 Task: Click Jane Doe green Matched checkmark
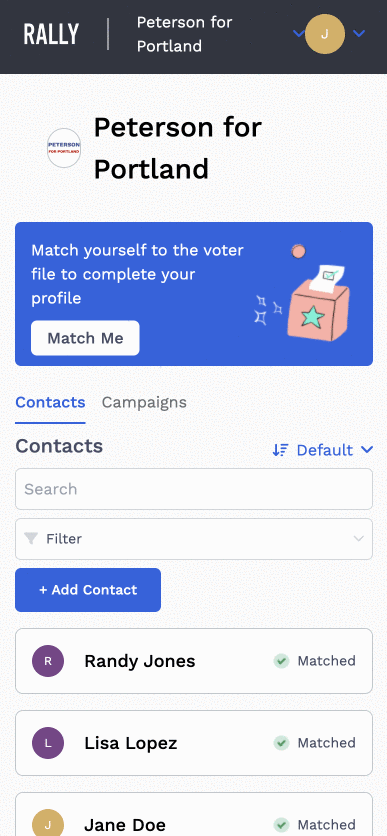[281, 825]
